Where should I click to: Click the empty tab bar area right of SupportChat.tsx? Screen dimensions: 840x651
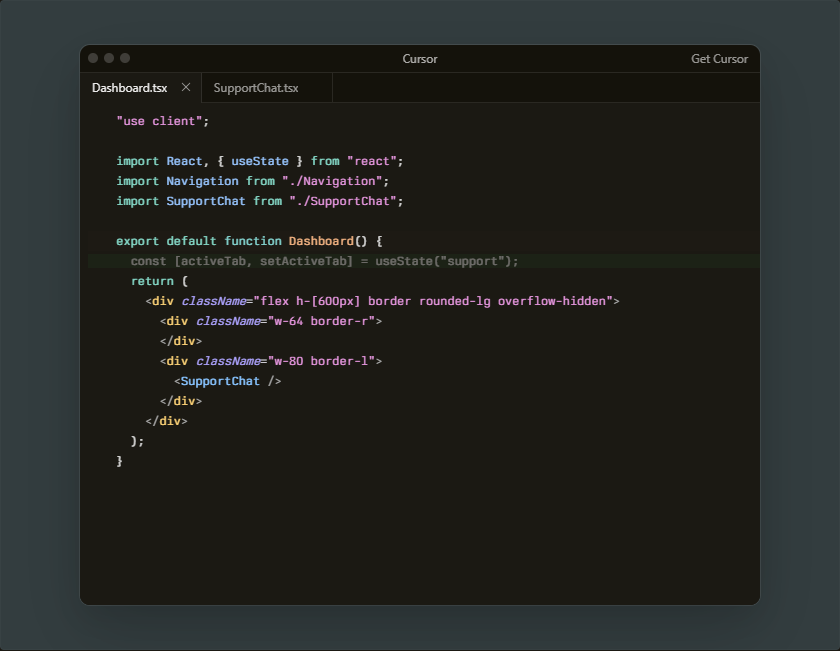[450, 88]
